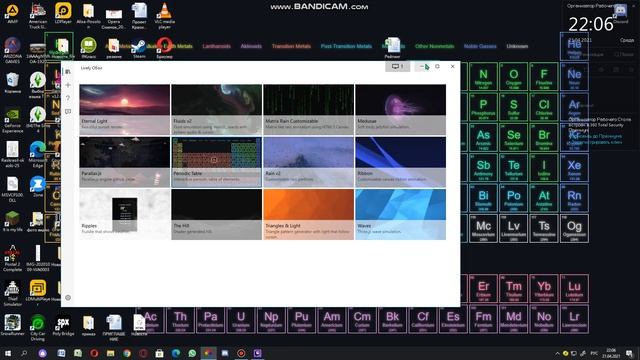This screenshot has width=640, height=360.
Task: Open the GeForce Experience desktop shortcut
Action: click(x=12, y=120)
